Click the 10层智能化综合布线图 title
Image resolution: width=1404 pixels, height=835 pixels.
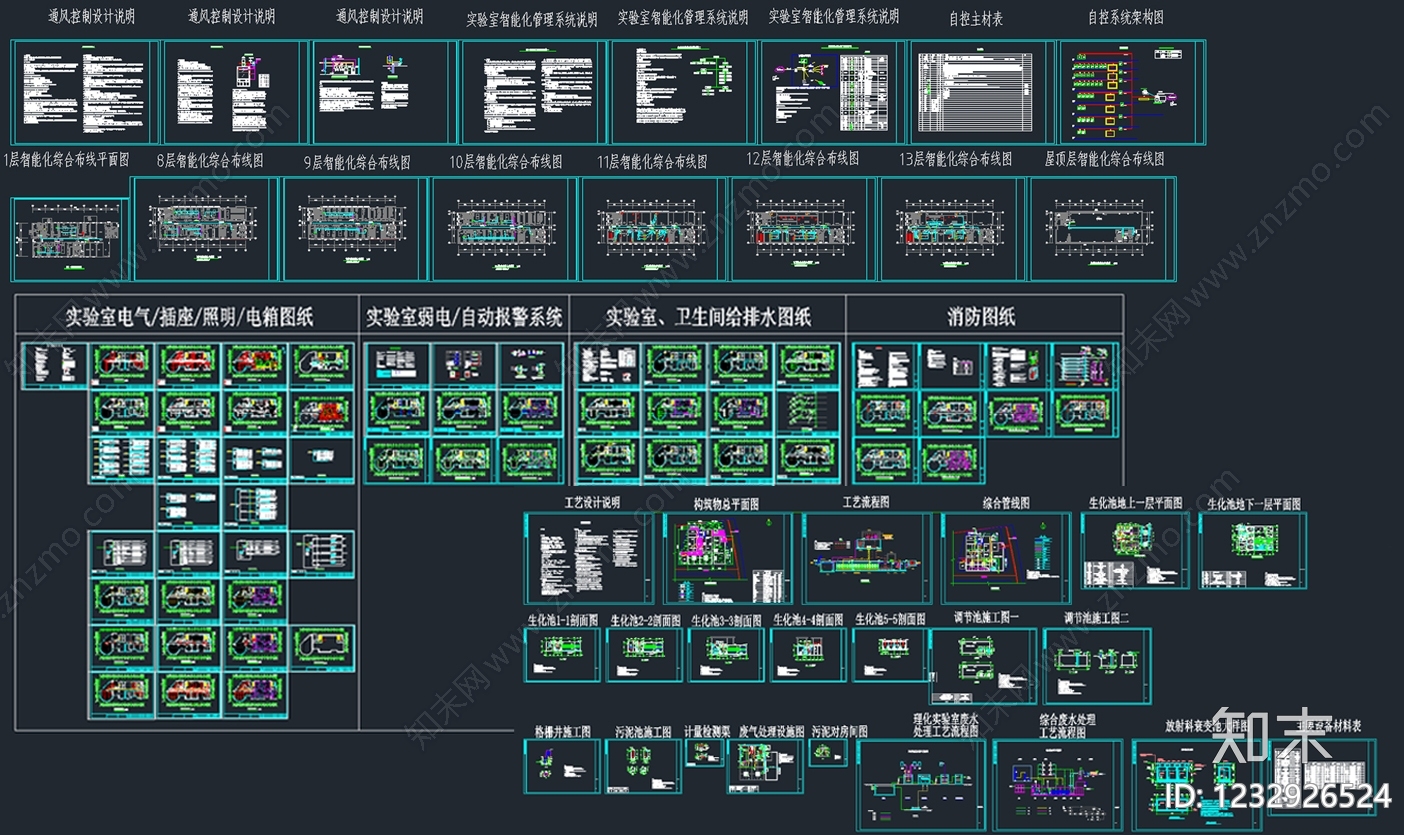tap(506, 161)
